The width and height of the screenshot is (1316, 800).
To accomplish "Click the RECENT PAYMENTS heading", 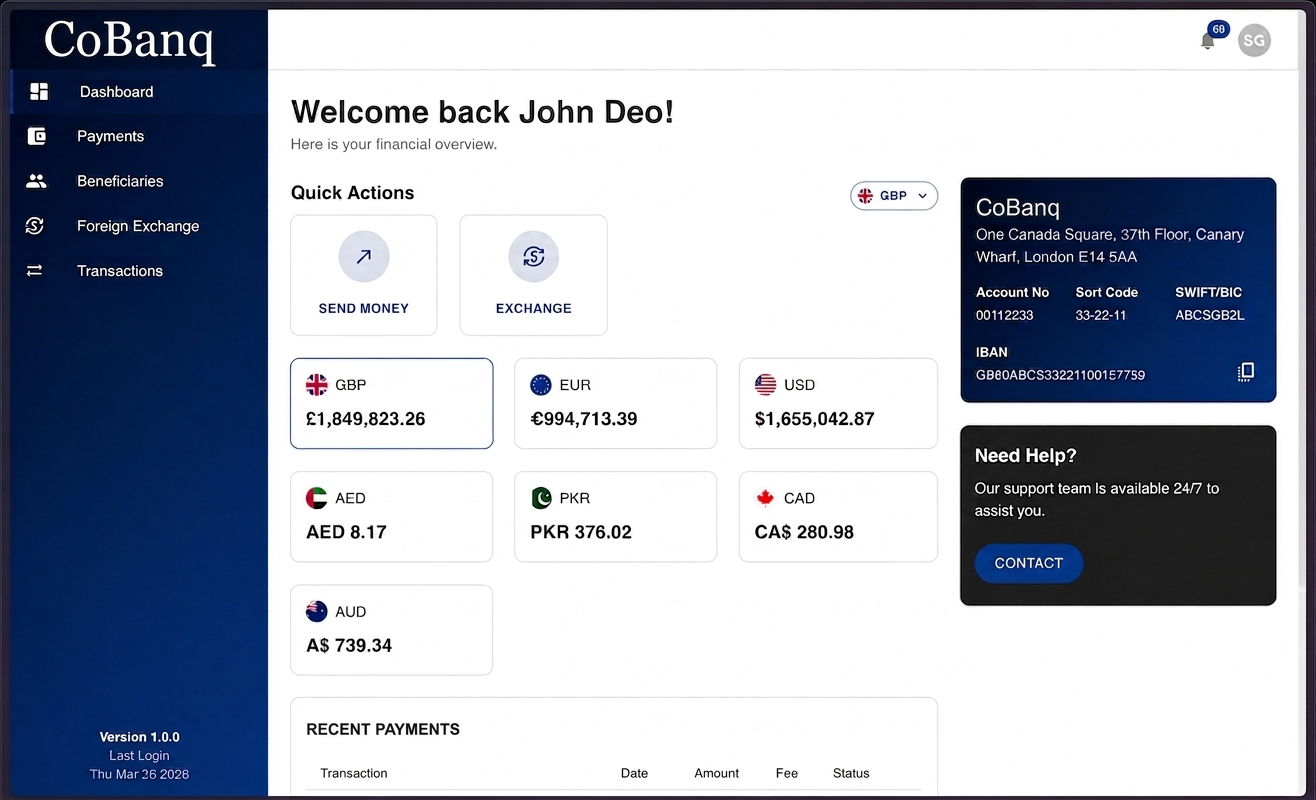I will click(383, 729).
